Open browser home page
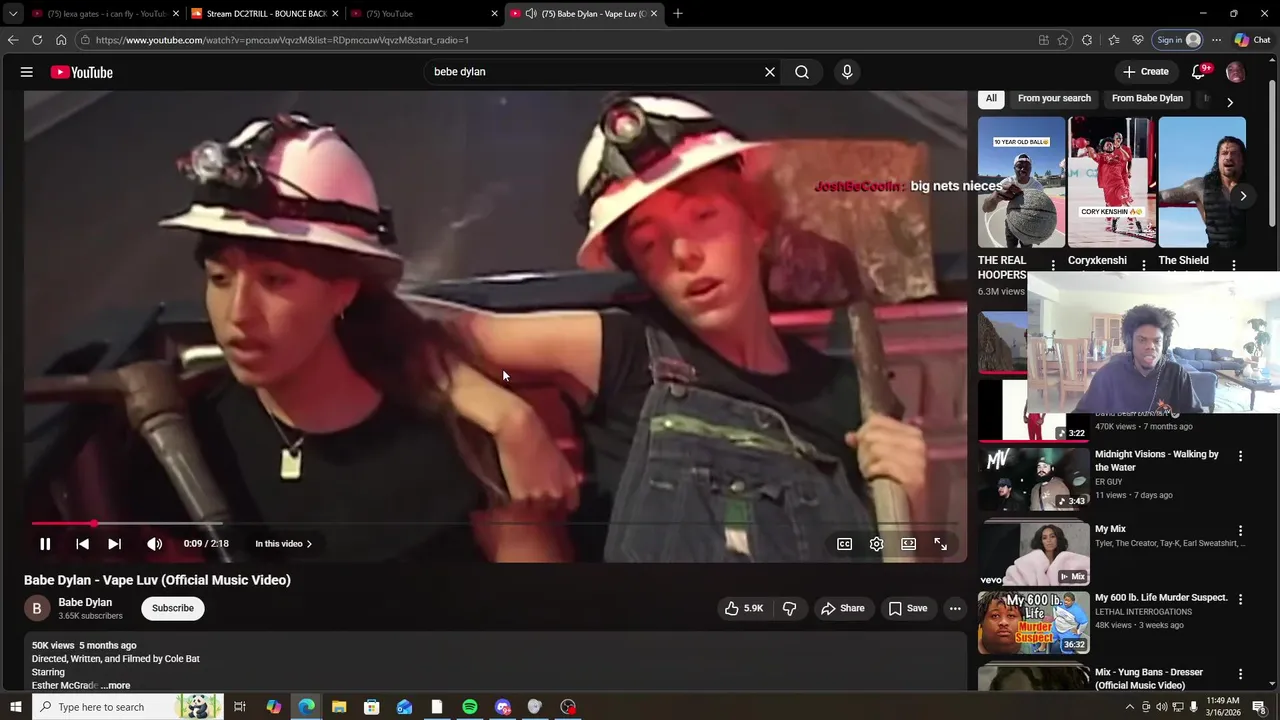 pyautogui.click(x=61, y=40)
